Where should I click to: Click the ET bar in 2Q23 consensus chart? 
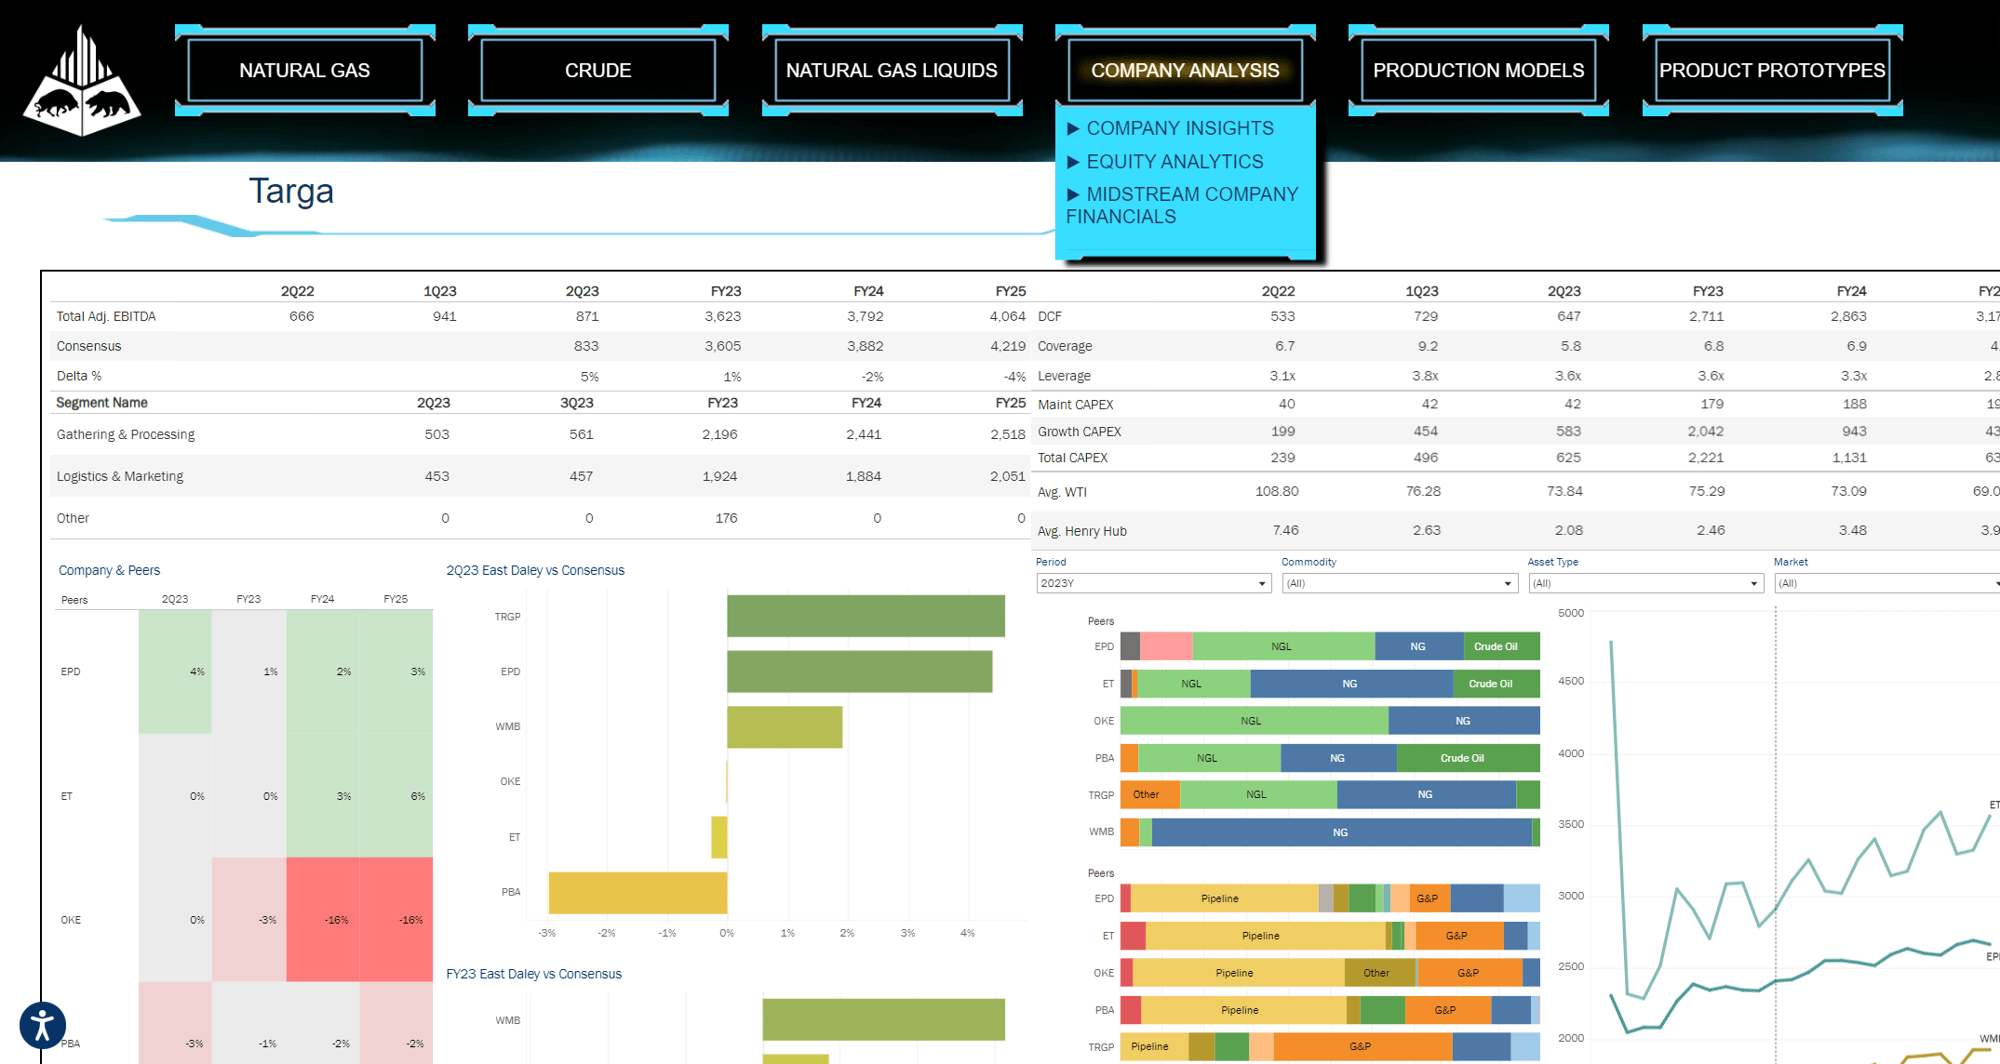point(719,837)
